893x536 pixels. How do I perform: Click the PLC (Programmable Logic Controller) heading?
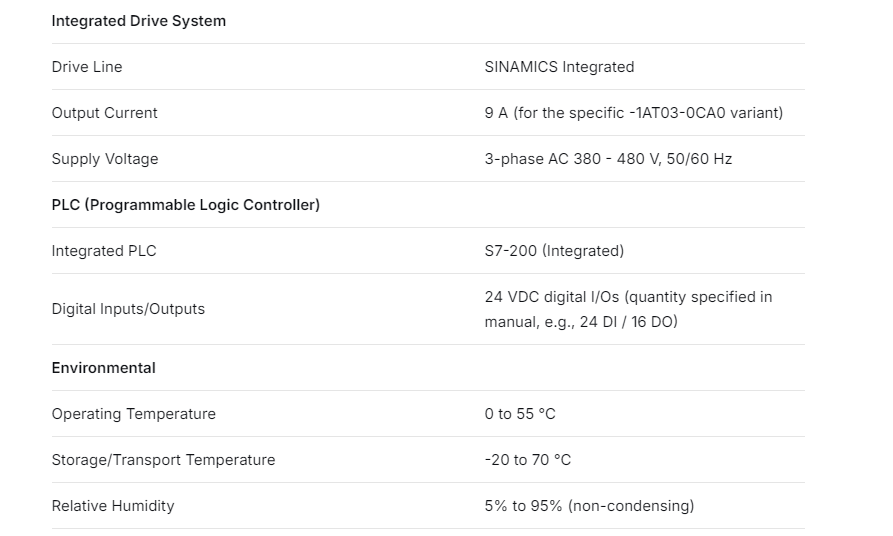click(186, 205)
